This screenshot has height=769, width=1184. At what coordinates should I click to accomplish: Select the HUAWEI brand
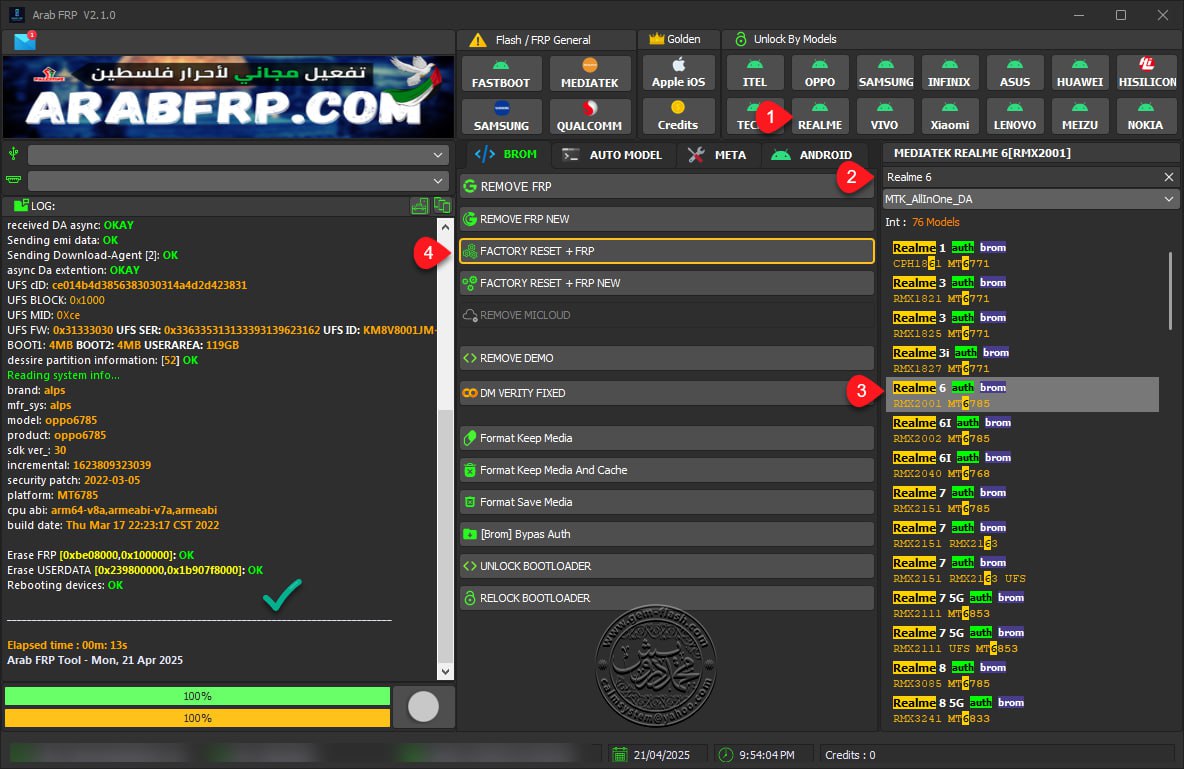click(1080, 73)
